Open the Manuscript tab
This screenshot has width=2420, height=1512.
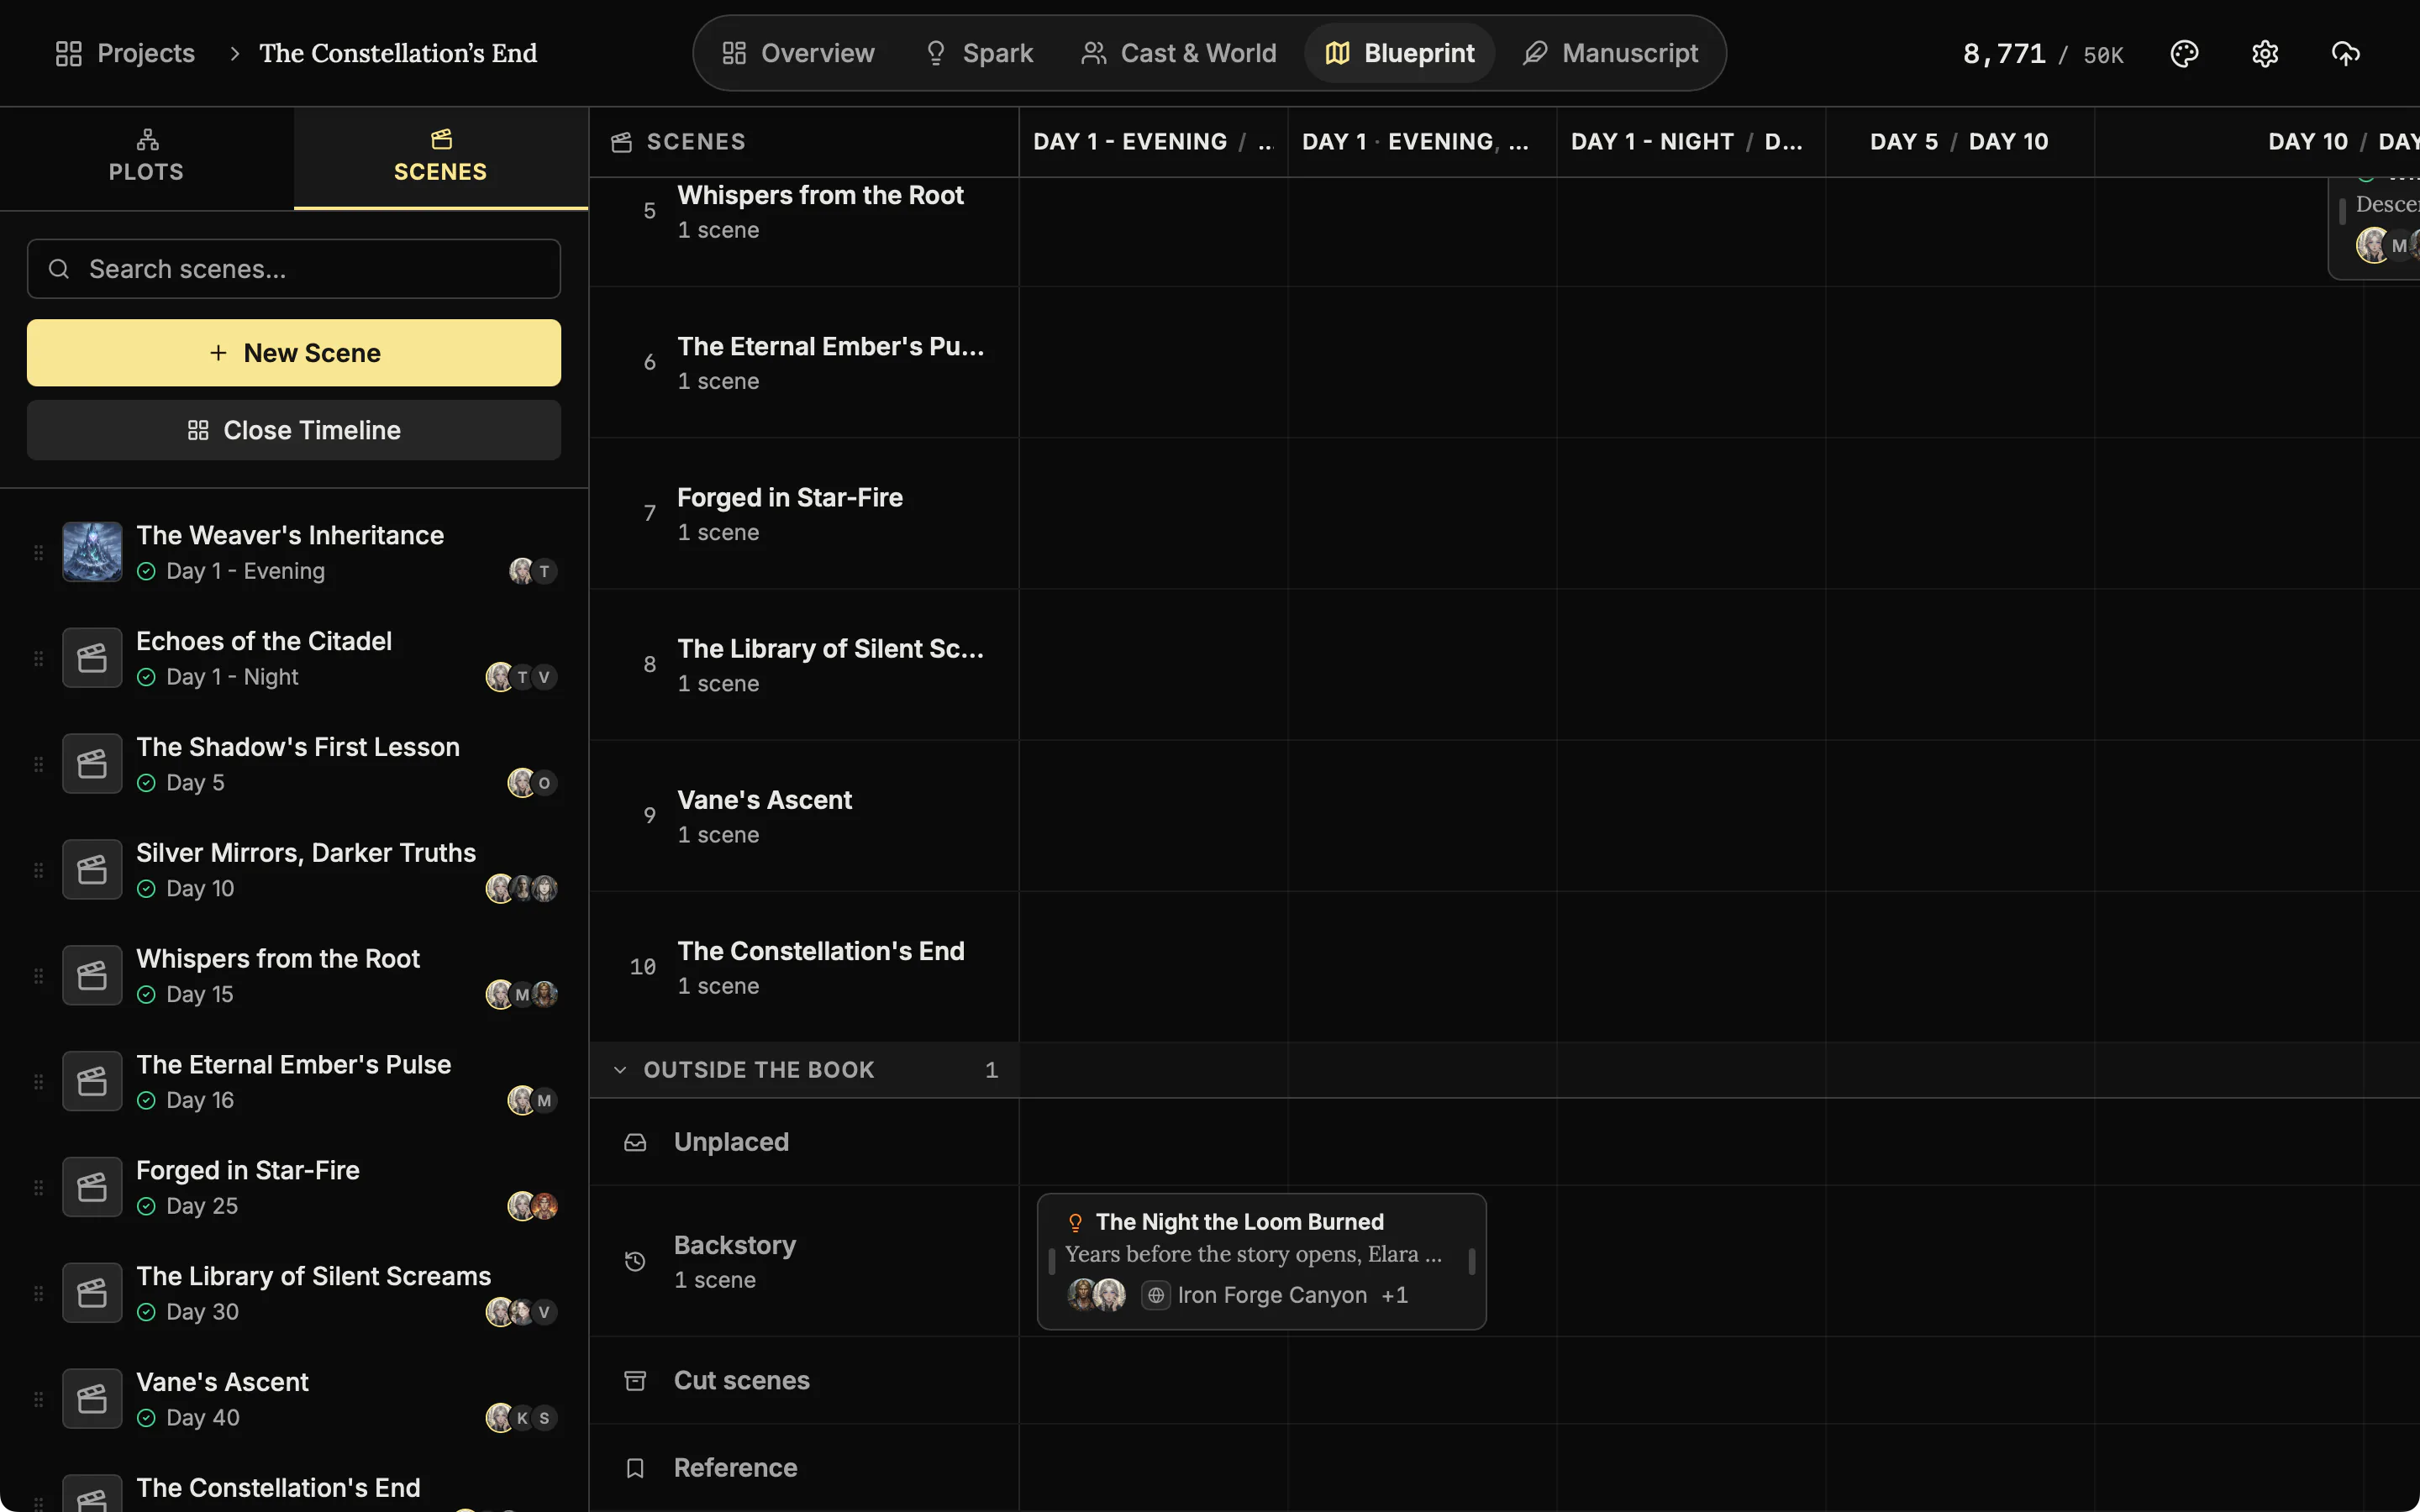tap(1611, 53)
